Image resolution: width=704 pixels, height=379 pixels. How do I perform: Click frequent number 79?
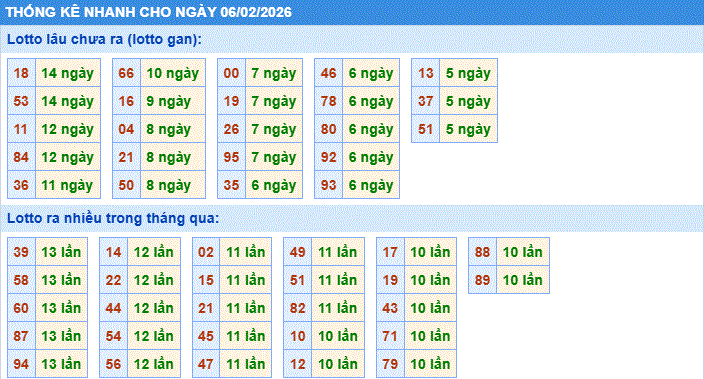tap(390, 363)
